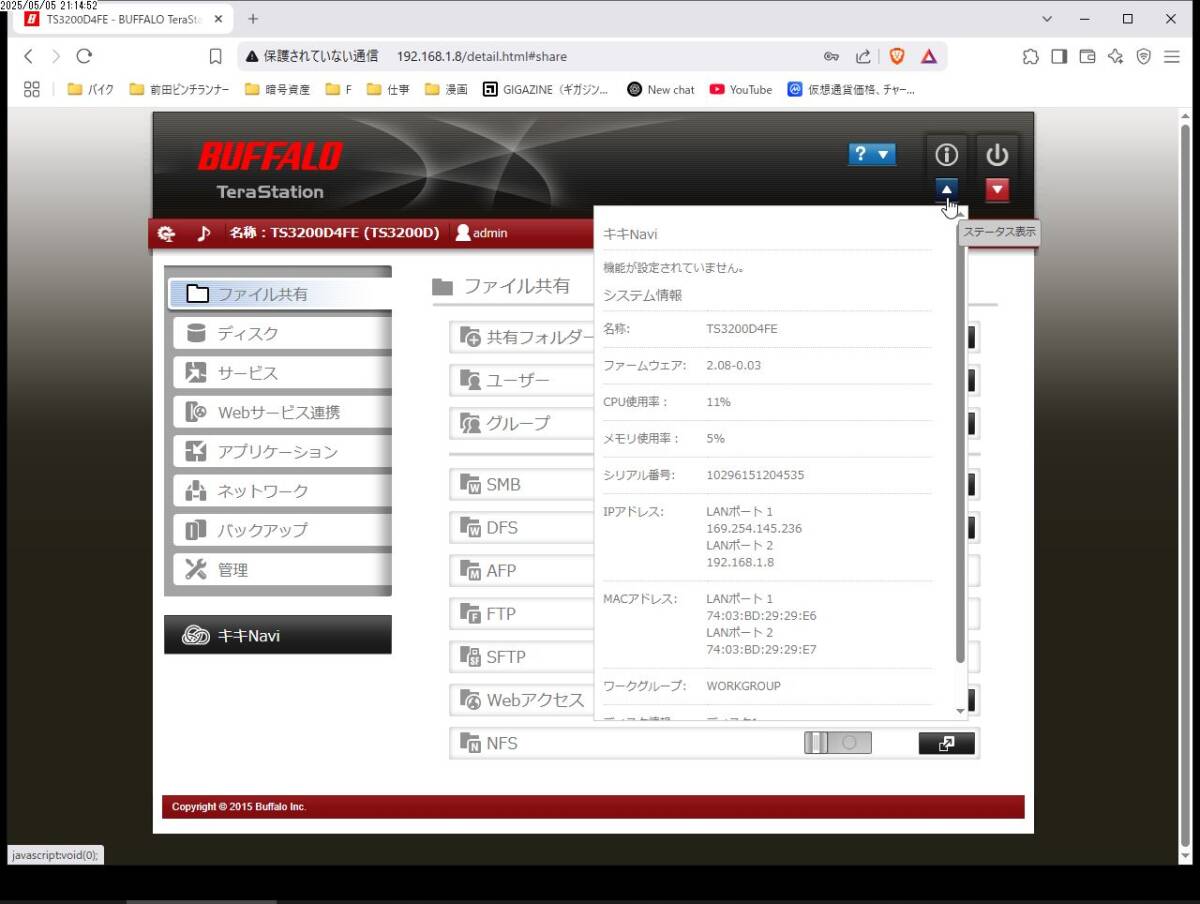Open ネットワーク in the sidebar
The image size is (1200, 904).
click(282, 491)
